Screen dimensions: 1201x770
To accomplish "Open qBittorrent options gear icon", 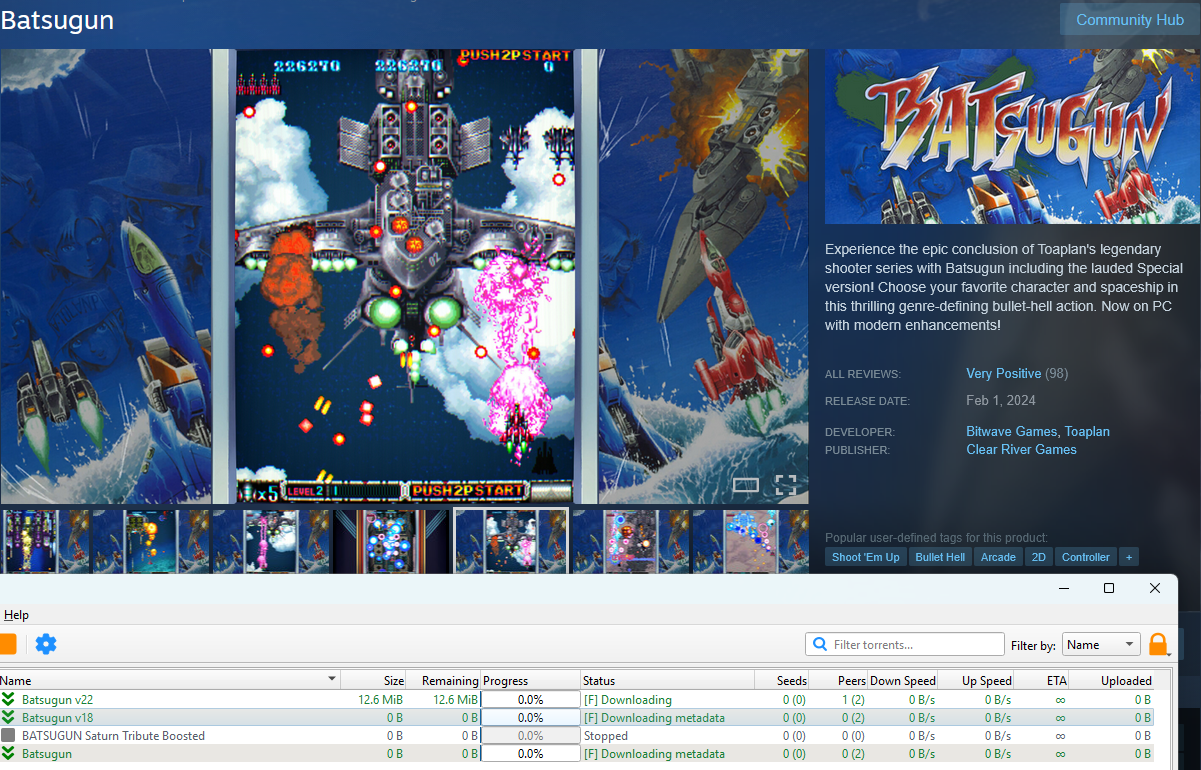I will pyautogui.click(x=46, y=644).
